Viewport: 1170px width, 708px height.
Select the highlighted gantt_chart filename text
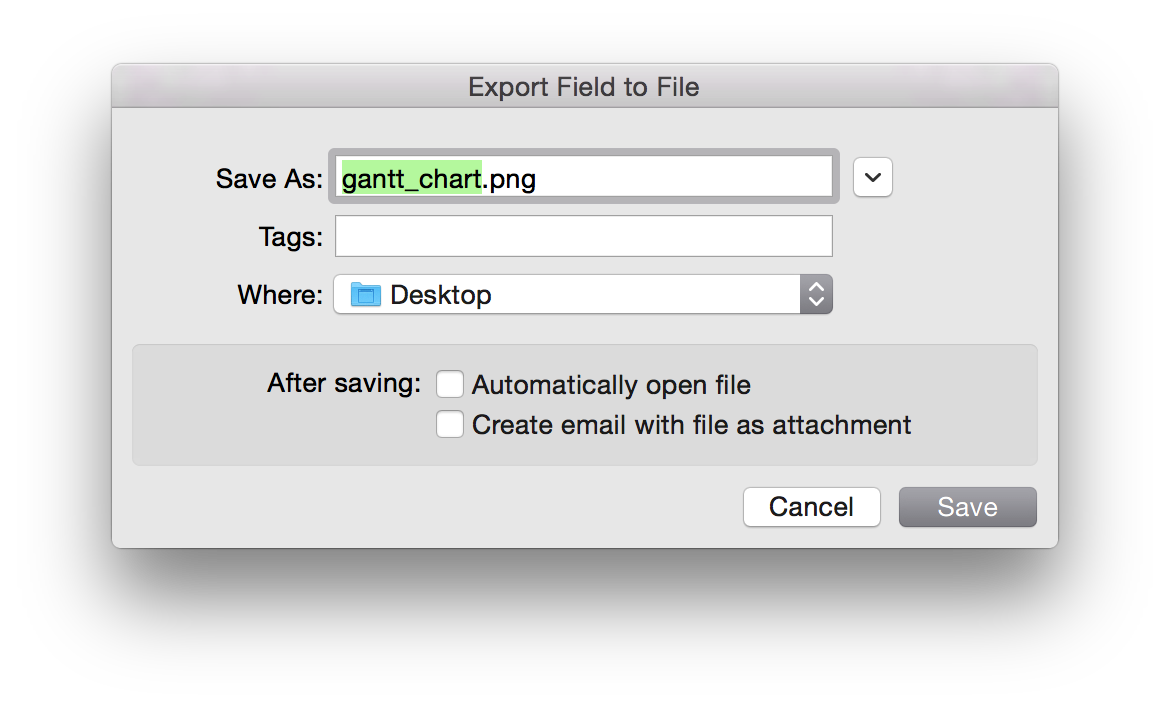[412, 178]
